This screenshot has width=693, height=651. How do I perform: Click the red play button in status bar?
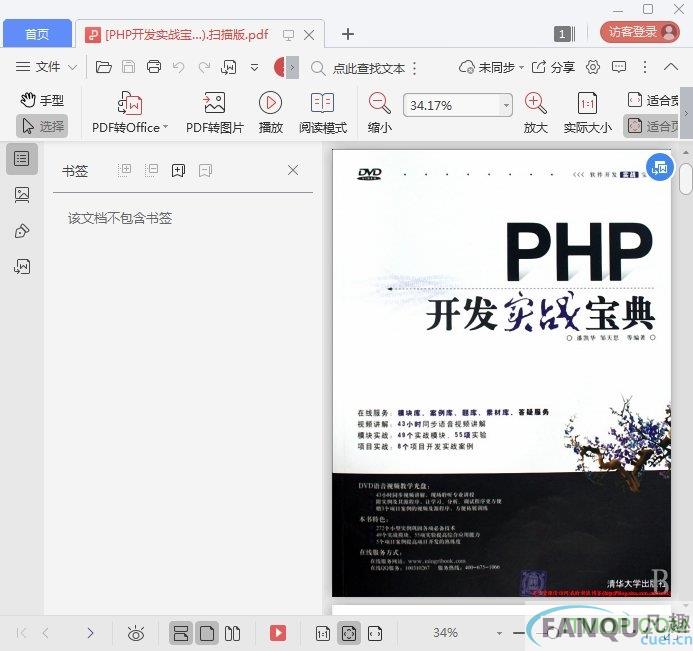pyautogui.click(x=278, y=633)
